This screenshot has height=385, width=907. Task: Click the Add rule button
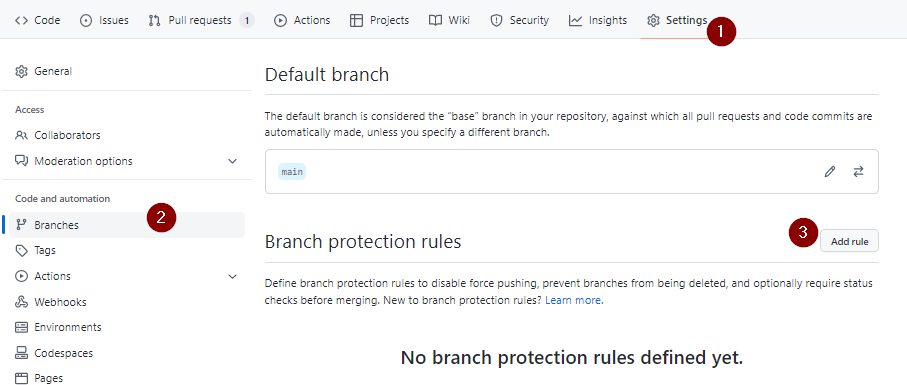(x=849, y=241)
